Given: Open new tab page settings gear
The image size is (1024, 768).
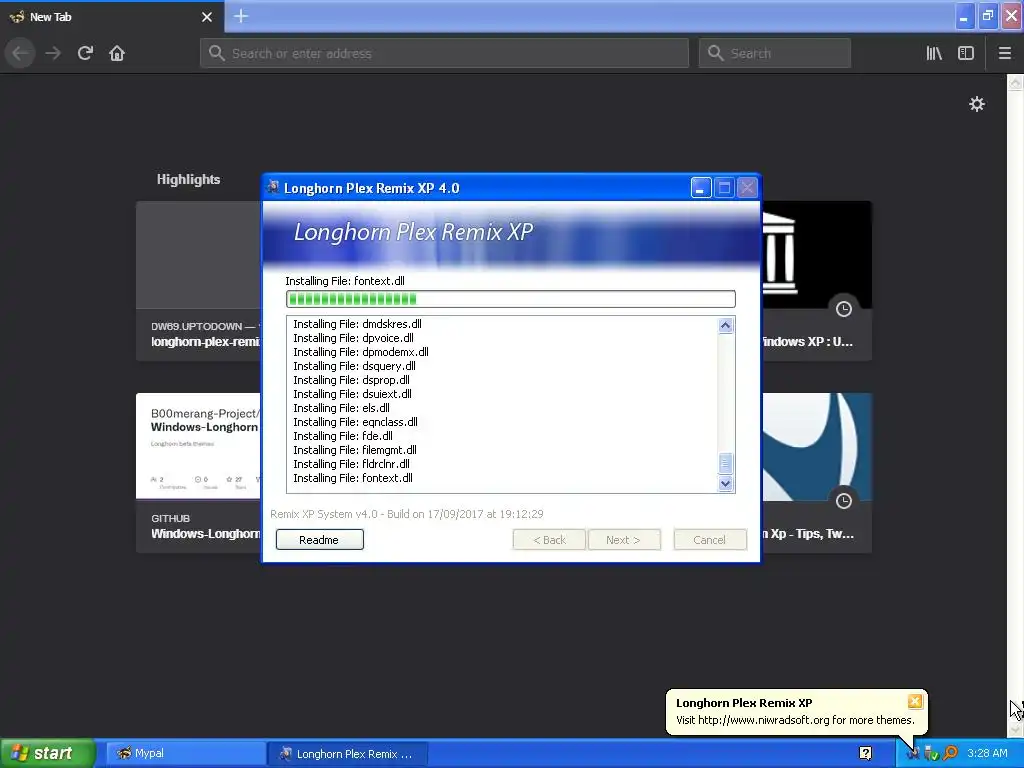Looking at the screenshot, I should pyautogui.click(x=976, y=104).
